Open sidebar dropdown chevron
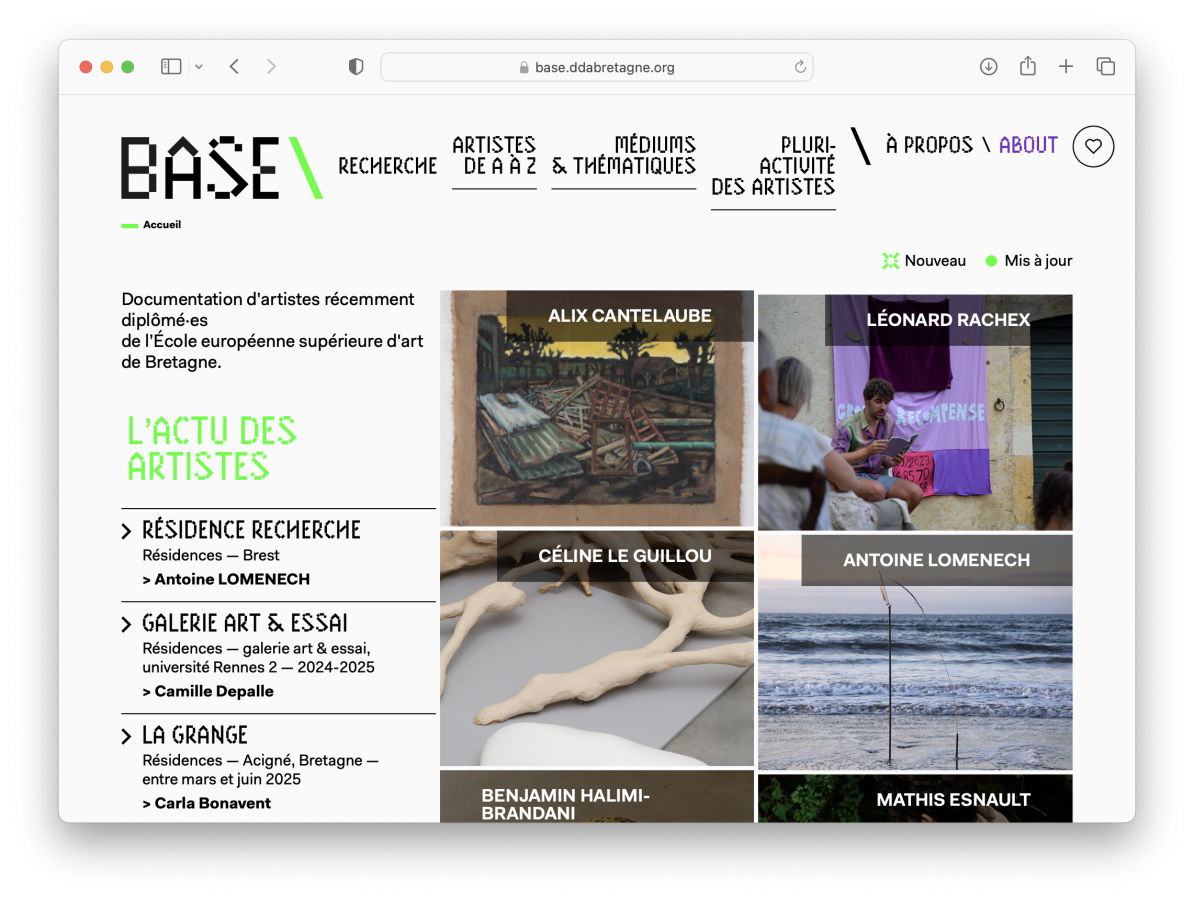 point(198,67)
